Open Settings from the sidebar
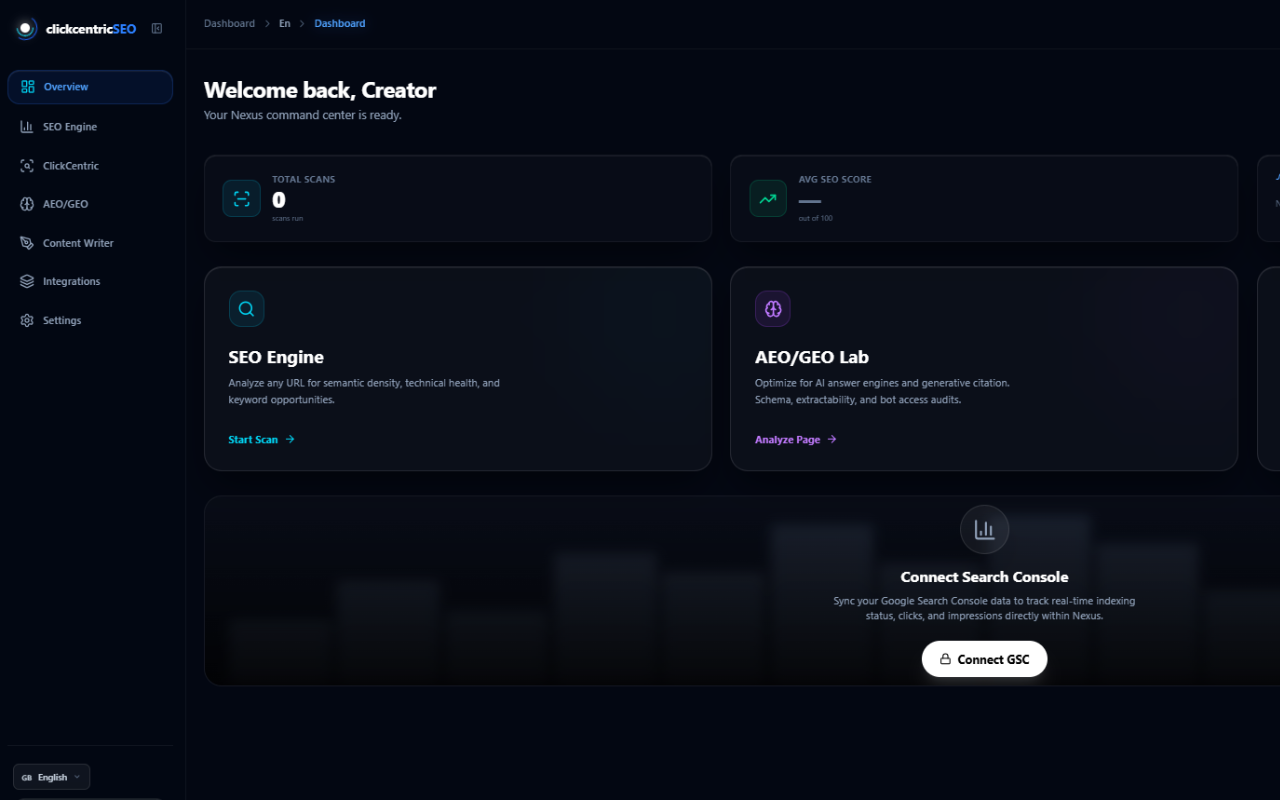Image resolution: width=1280 pixels, height=800 pixels. point(90,321)
